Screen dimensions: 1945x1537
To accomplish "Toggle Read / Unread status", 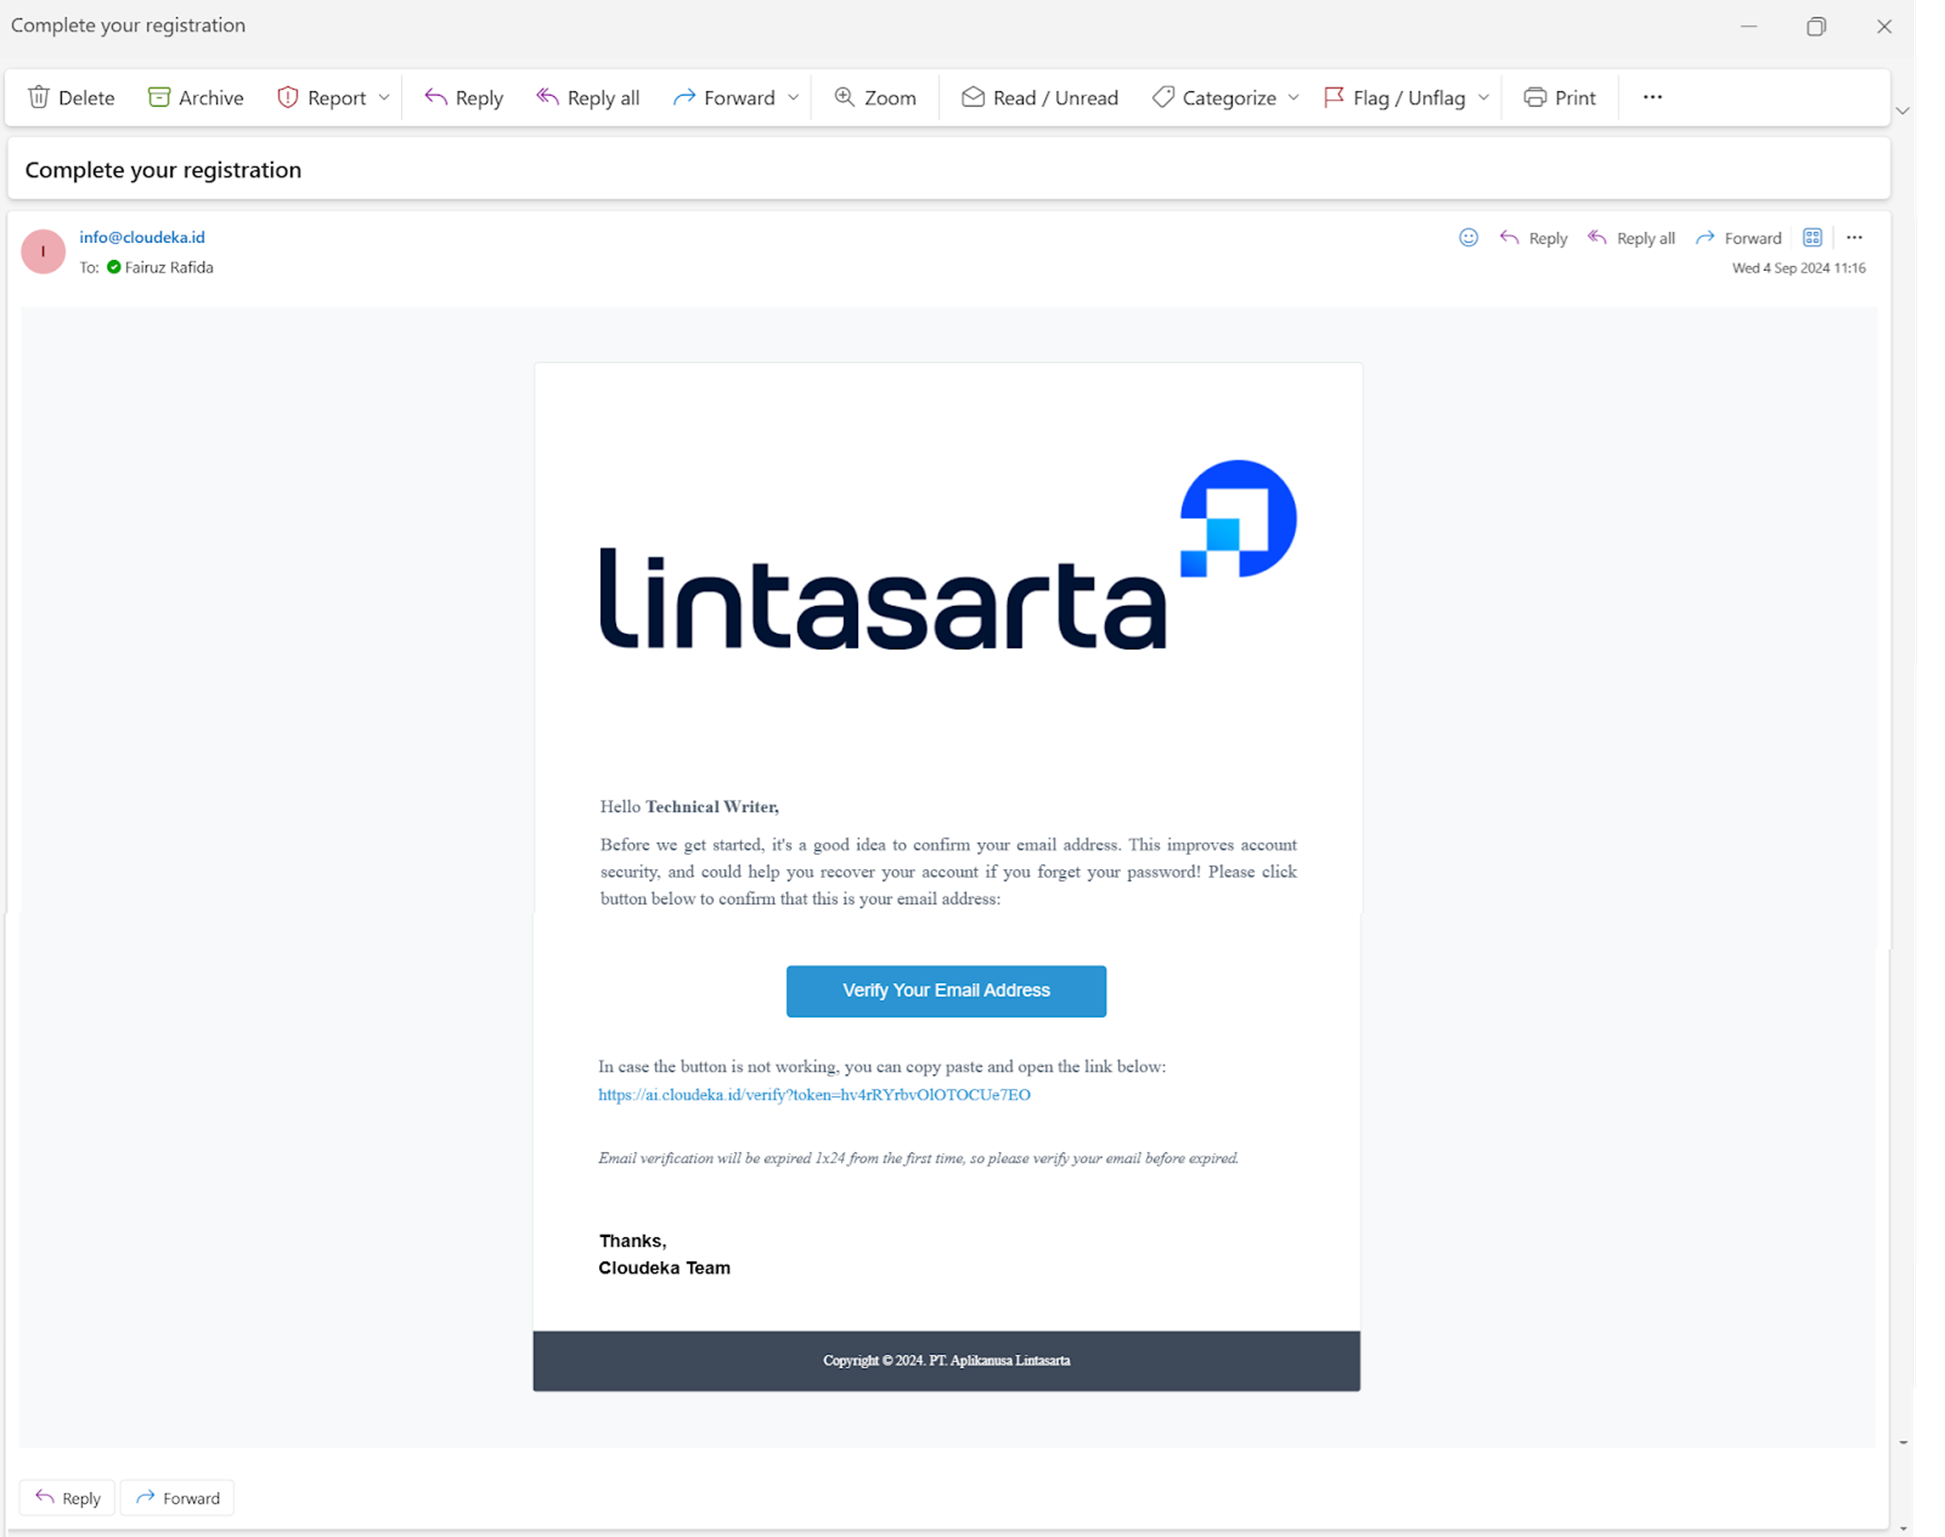I will tap(1039, 97).
